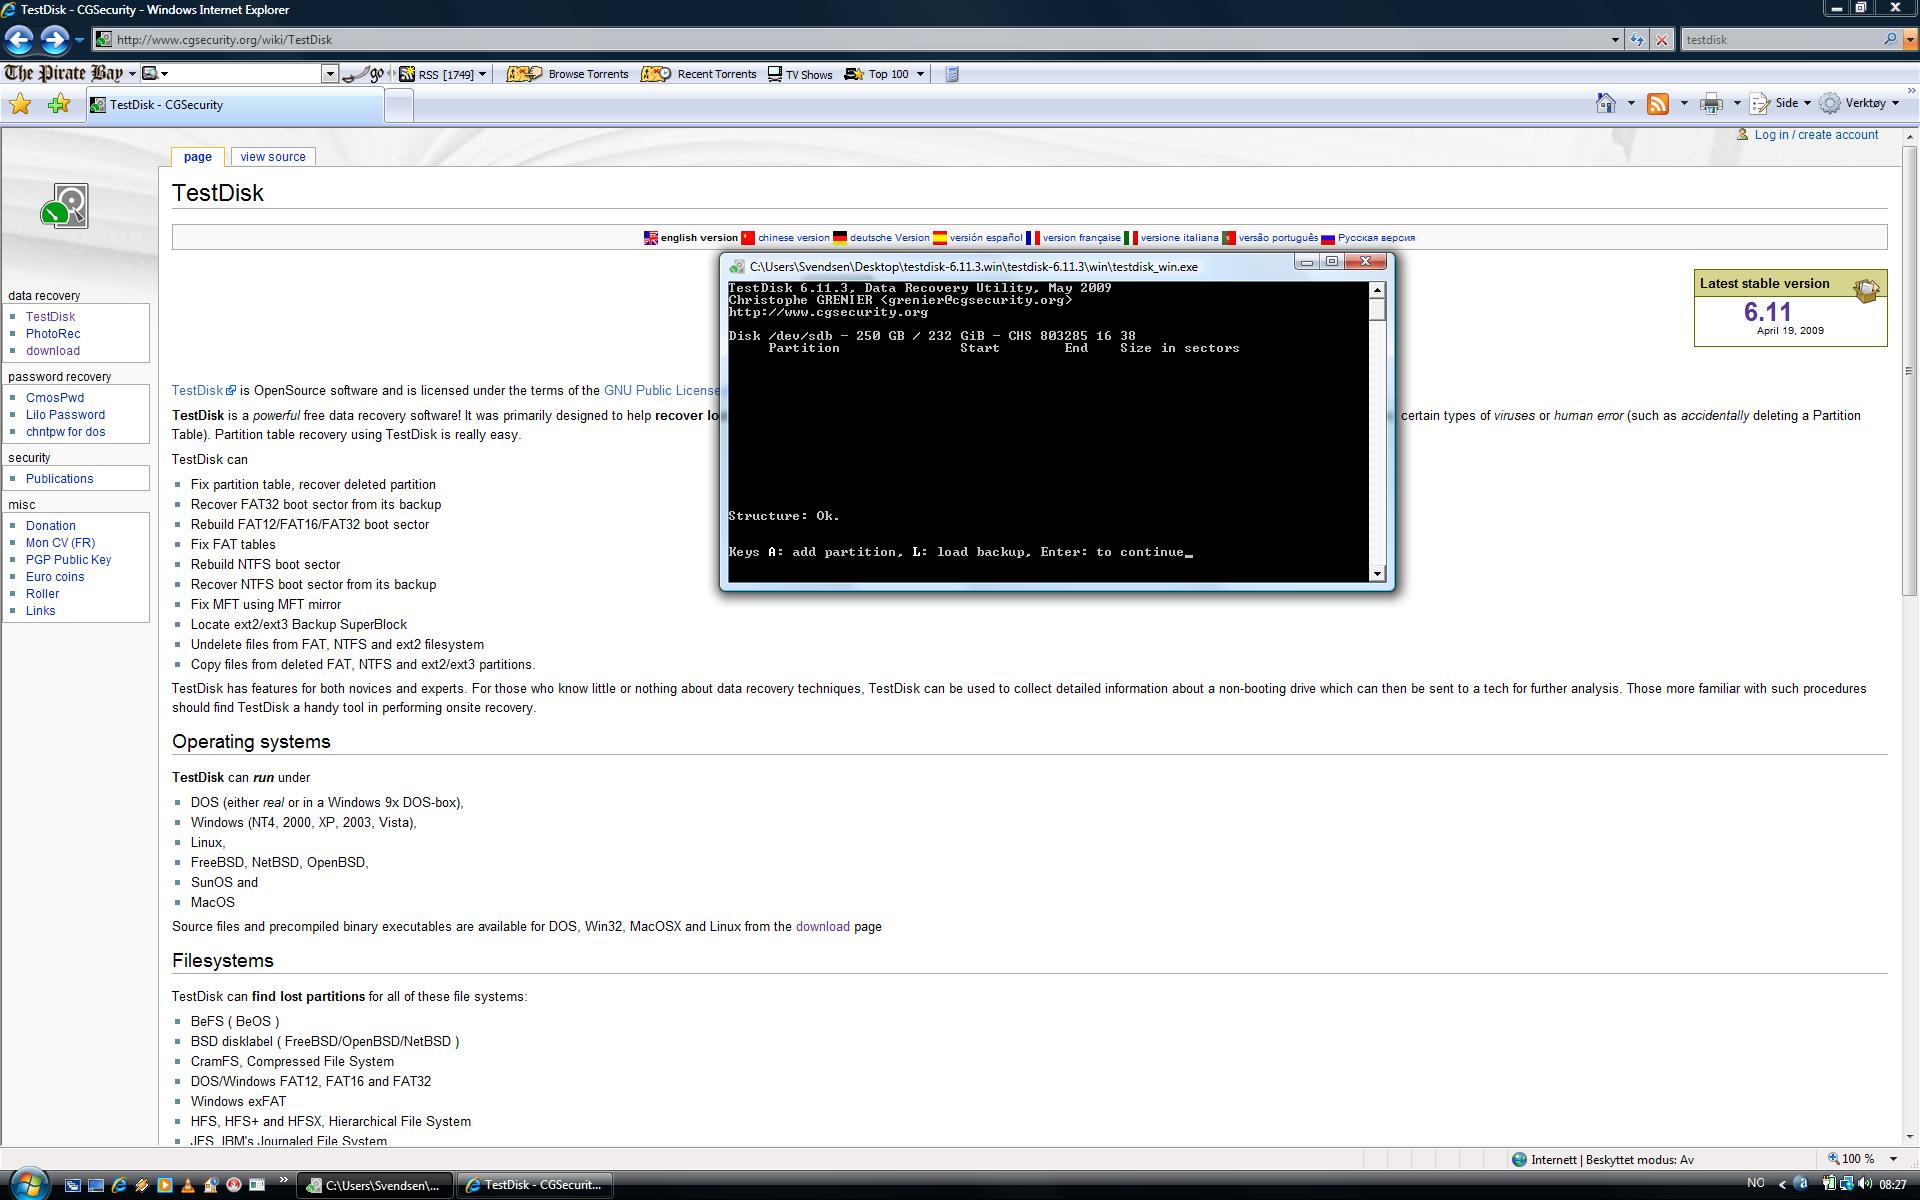Image resolution: width=1920 pixels, height=1200 pixels.
Task: Open the volume speaker tray icon
Action: [x=1864, y=1184]
